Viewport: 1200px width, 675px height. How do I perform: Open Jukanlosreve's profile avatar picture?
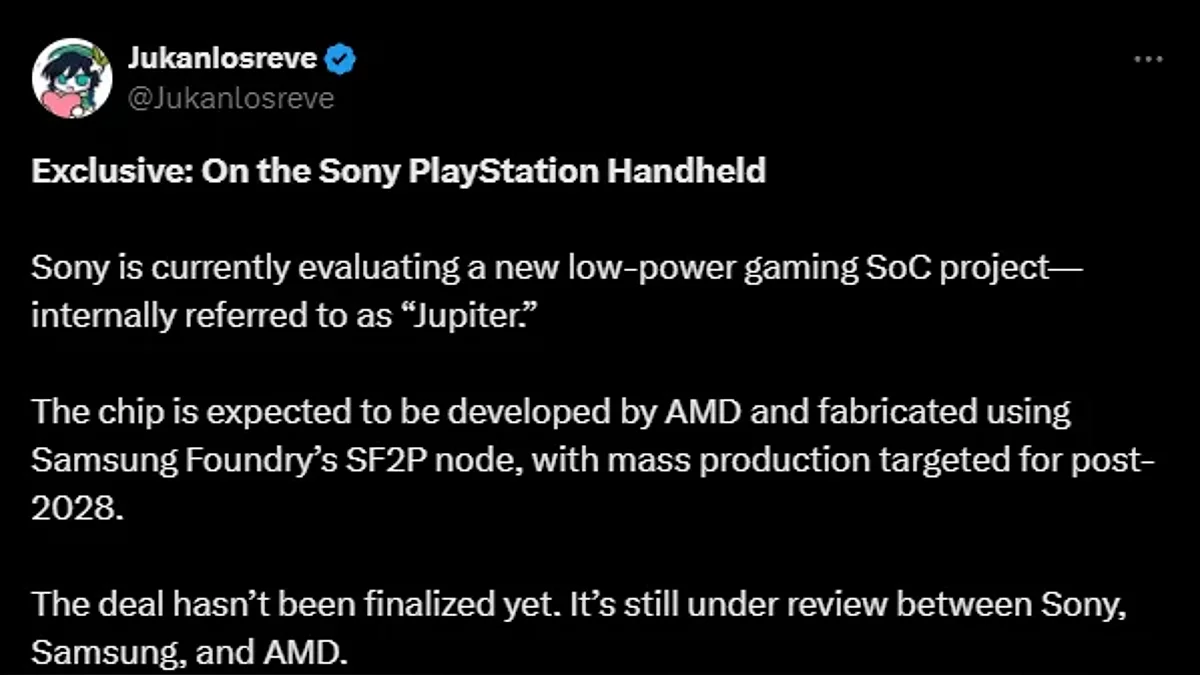click(x=72, y=79)
